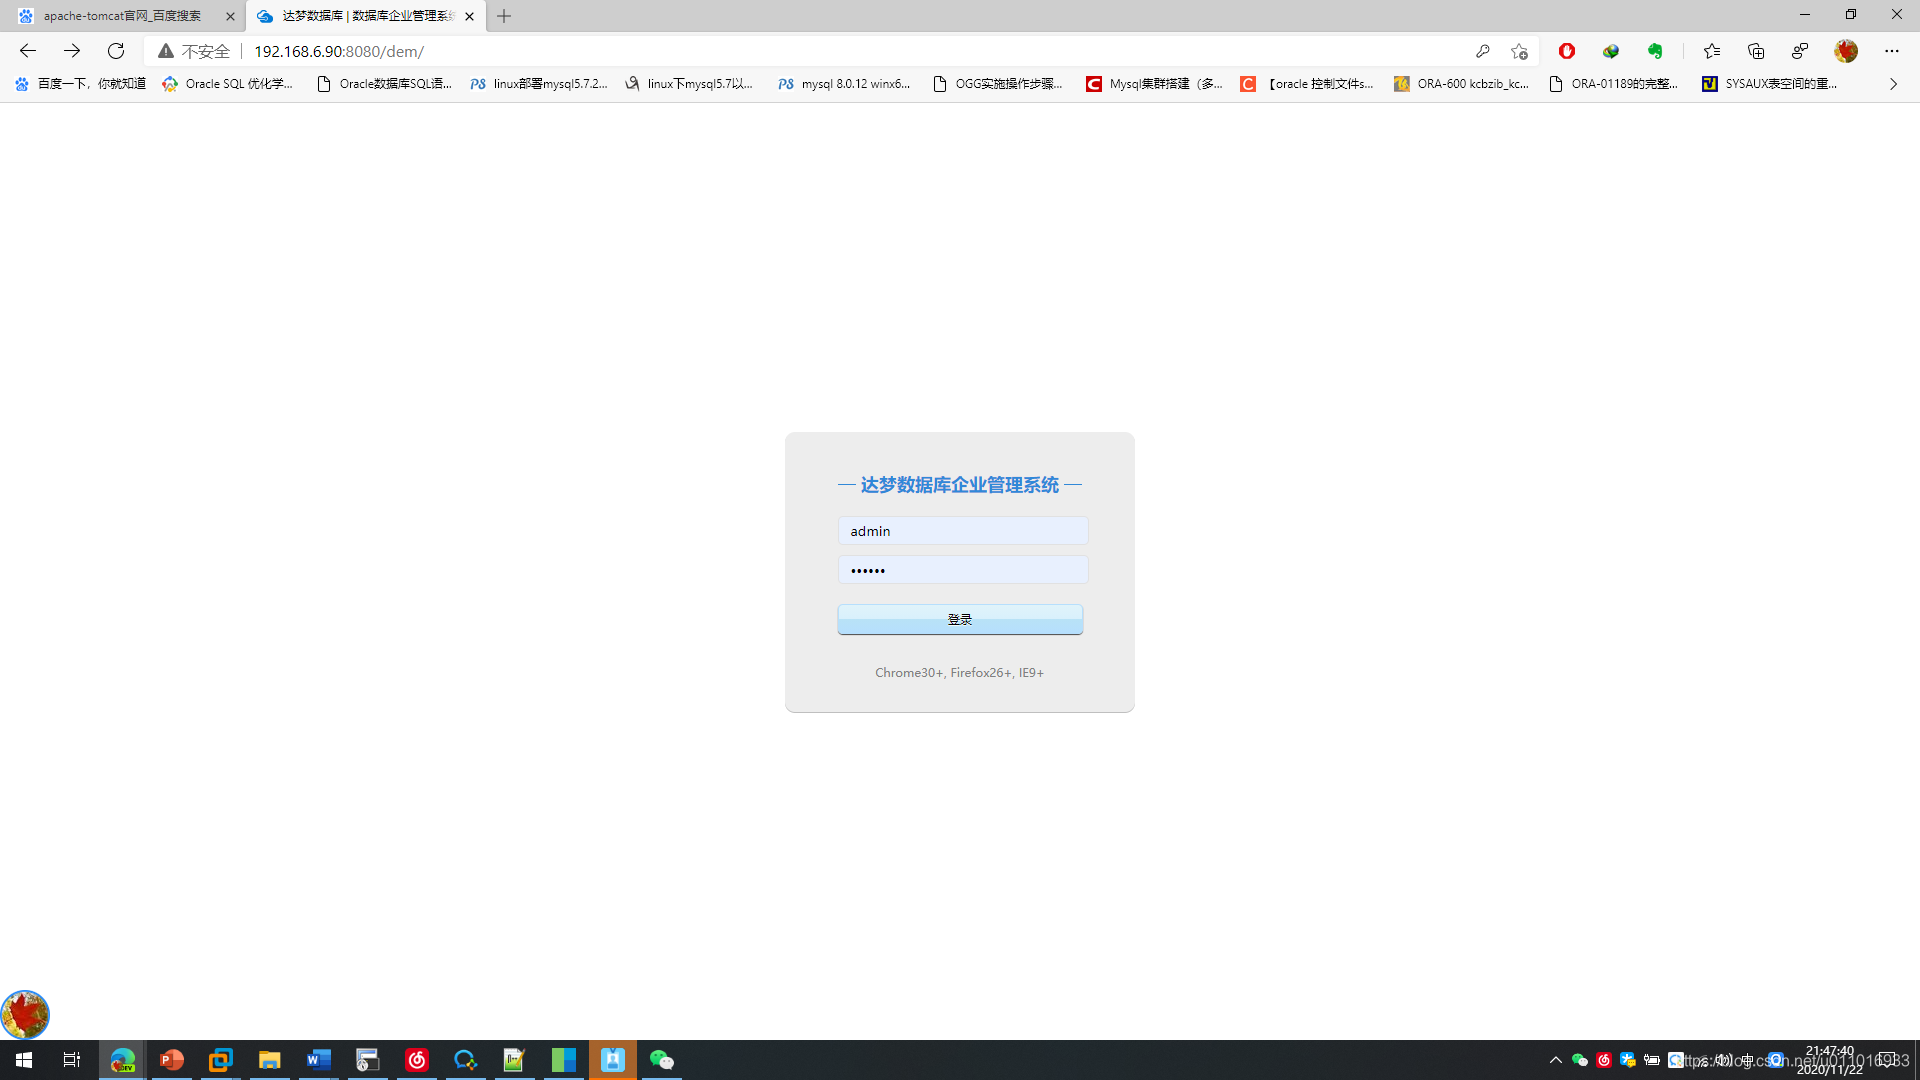This screenshot has height=1080, width=1920.
Task: Open the Windows Start menu
Action: point(24,1060)
